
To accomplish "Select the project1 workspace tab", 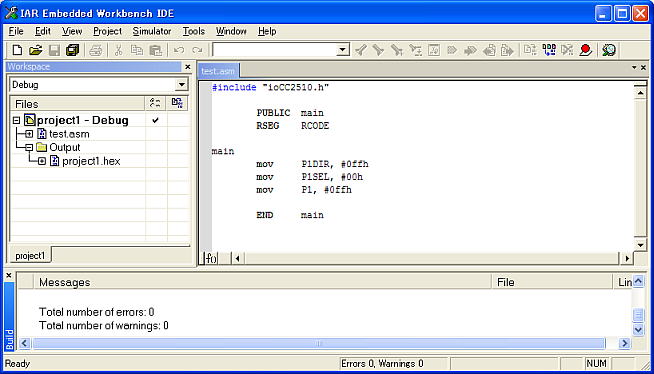I will pyautogui.click(x=30, y=256).
